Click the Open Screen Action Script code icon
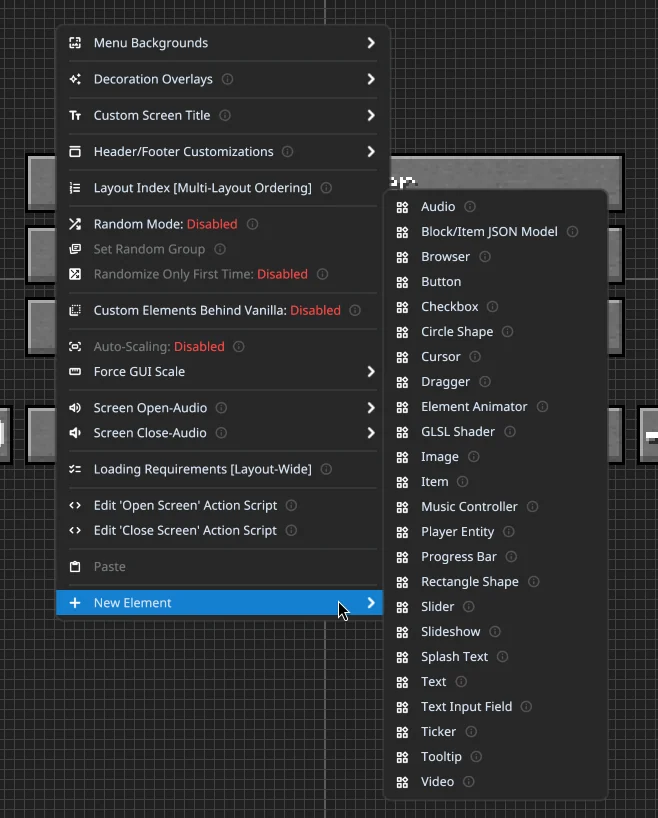The height and width of the screenshot is (818, 658). [x=75, y=506]
